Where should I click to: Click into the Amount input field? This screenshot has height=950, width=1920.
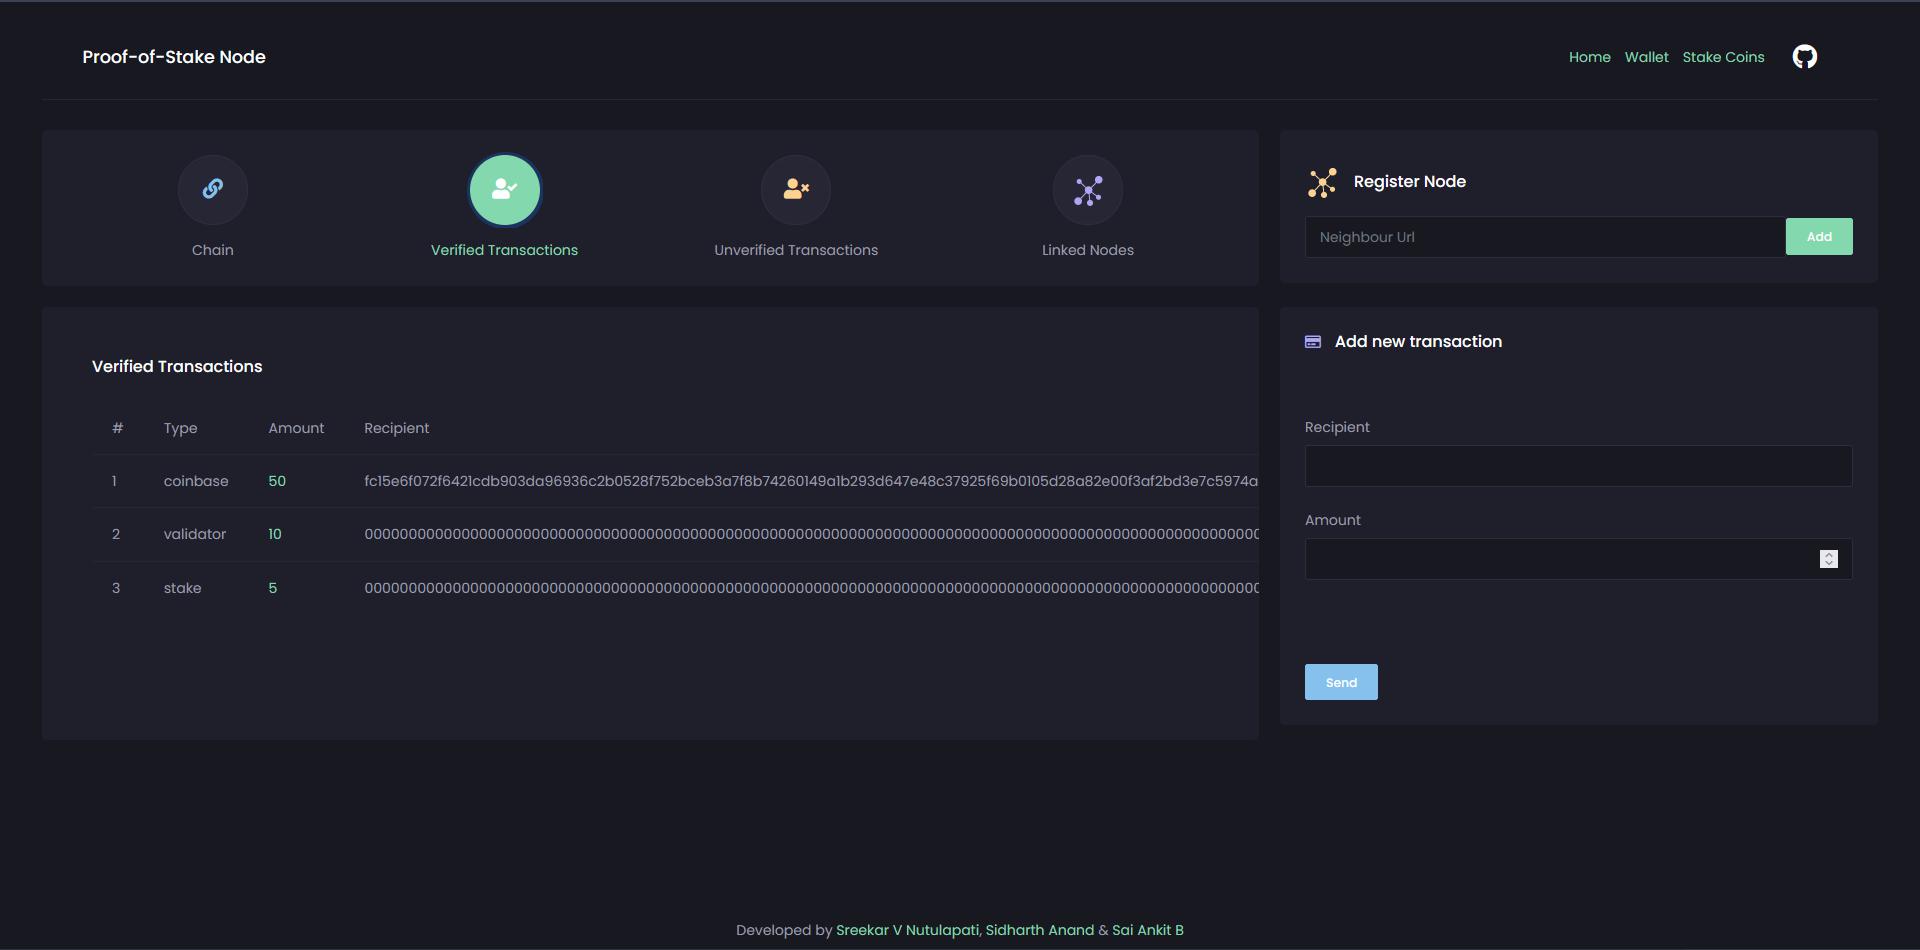(1560, 559)
